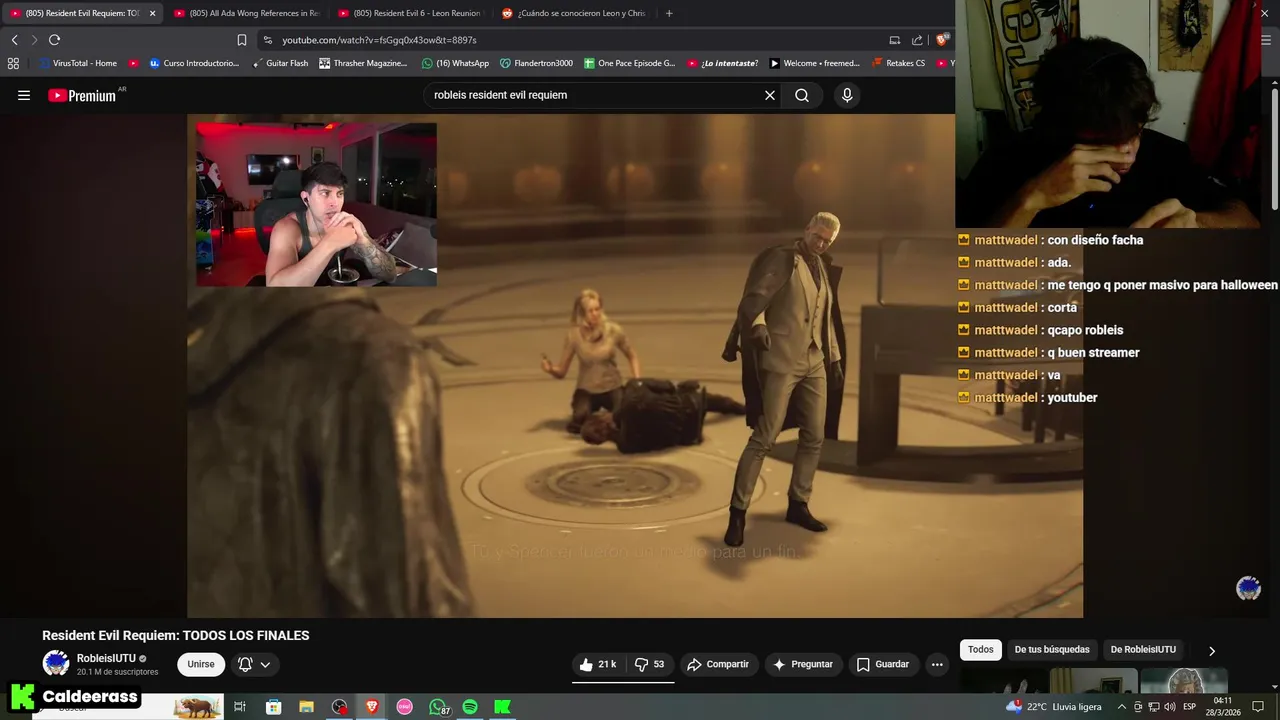Image resolution: width=1280 pixels, height=720 pixels.
Task: Open weather widget 22°C Lluvia ligera
Action: tap(1054, 707)
